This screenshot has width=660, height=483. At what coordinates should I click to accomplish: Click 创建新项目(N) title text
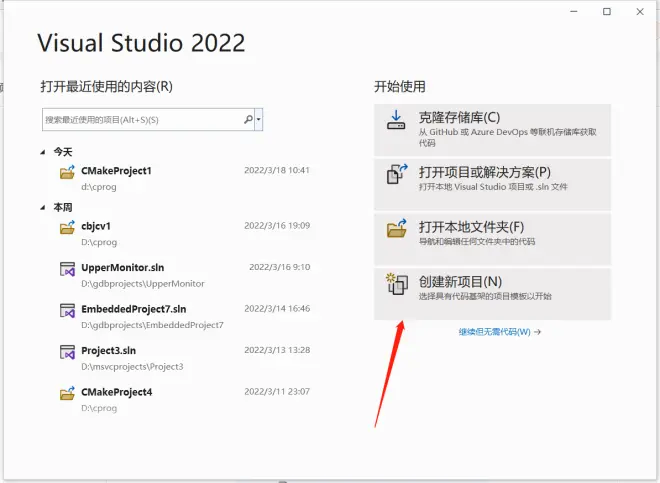pyautogui.click(x=460, y=282)
